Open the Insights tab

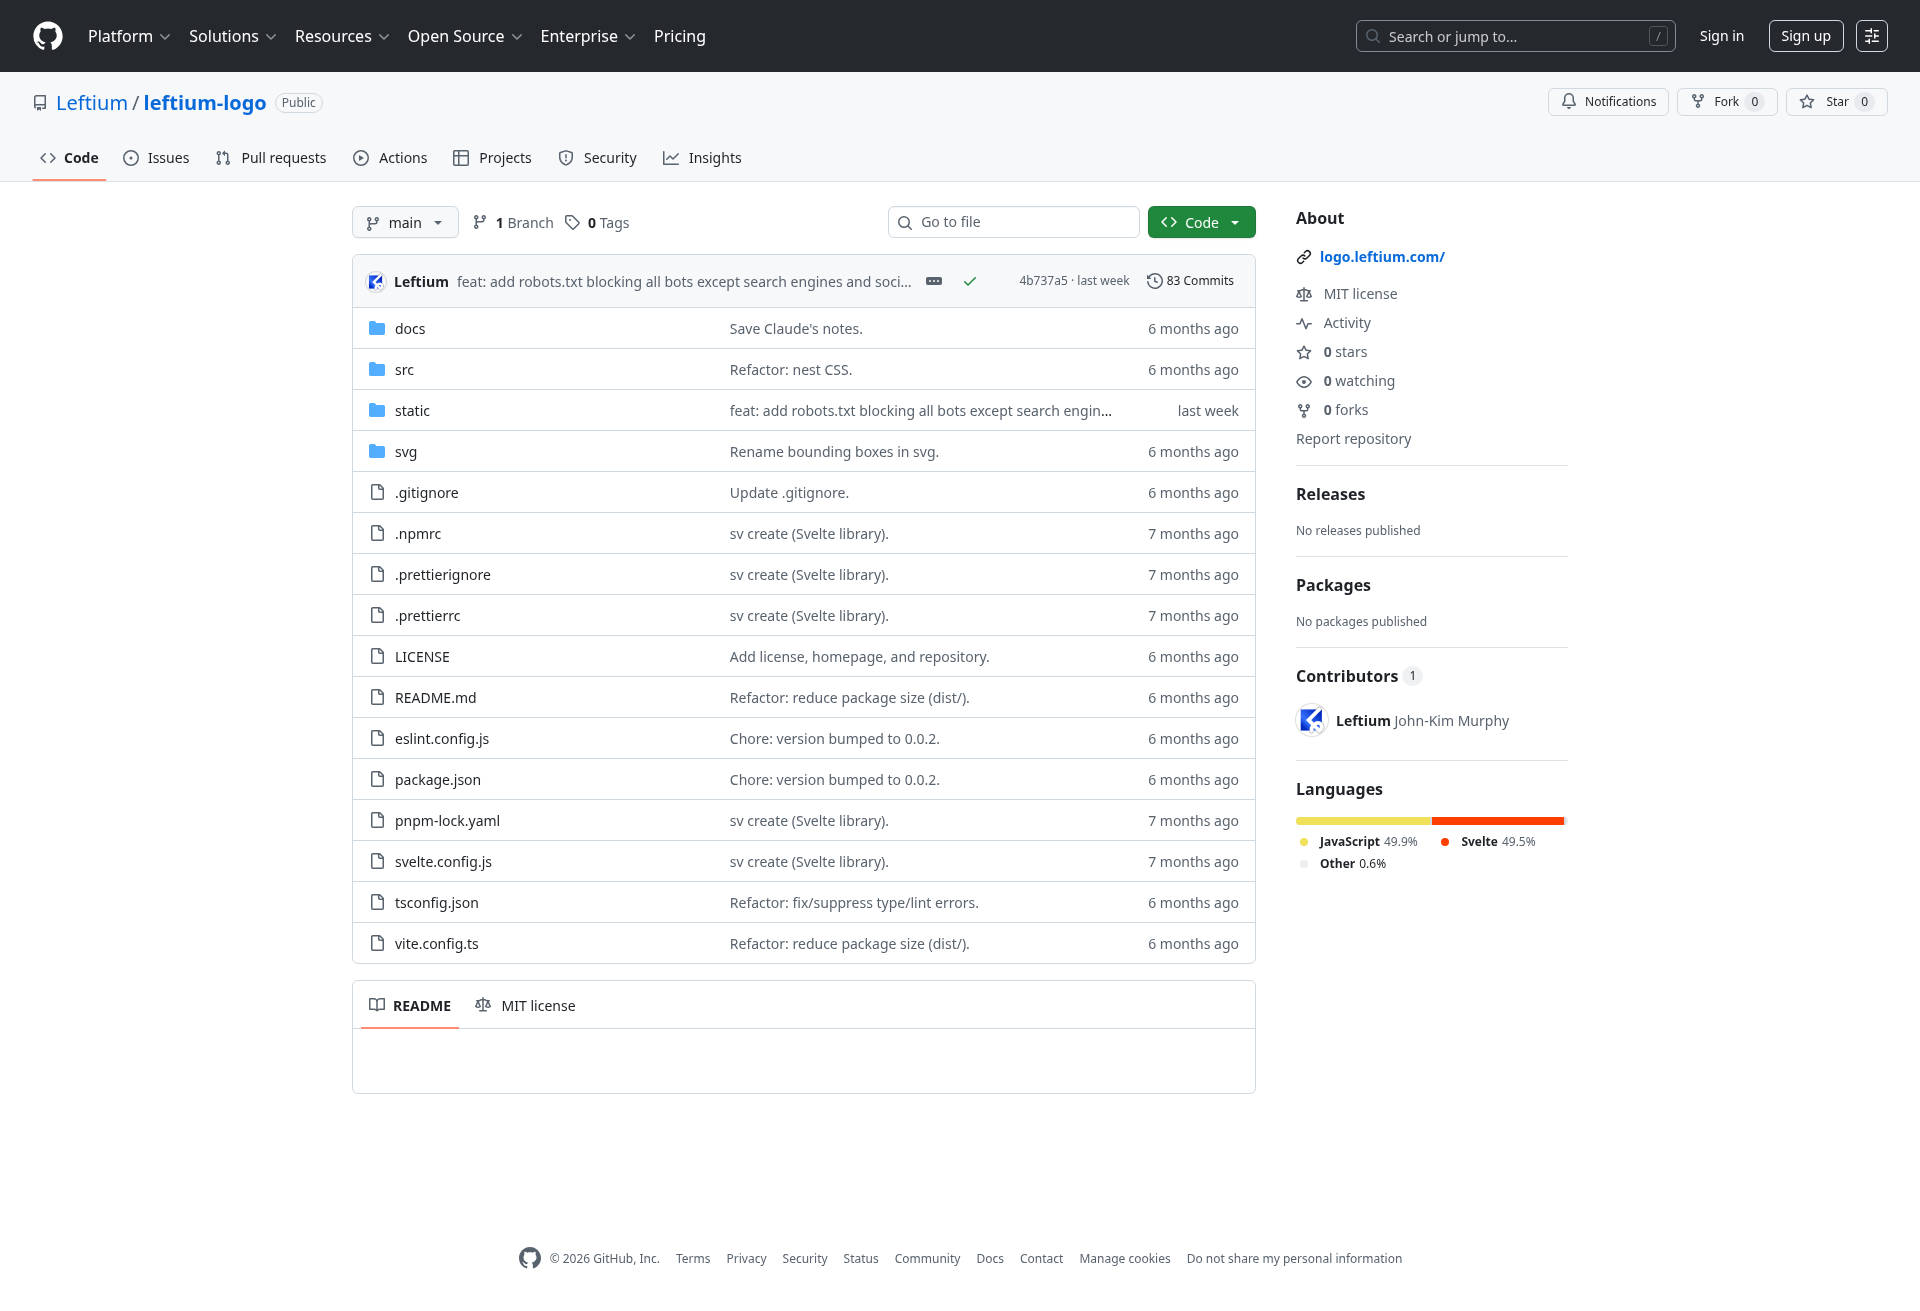tap(702, 158)
